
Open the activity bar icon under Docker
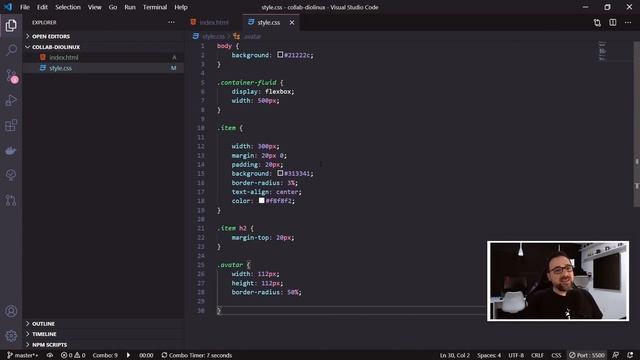[11, 175]
